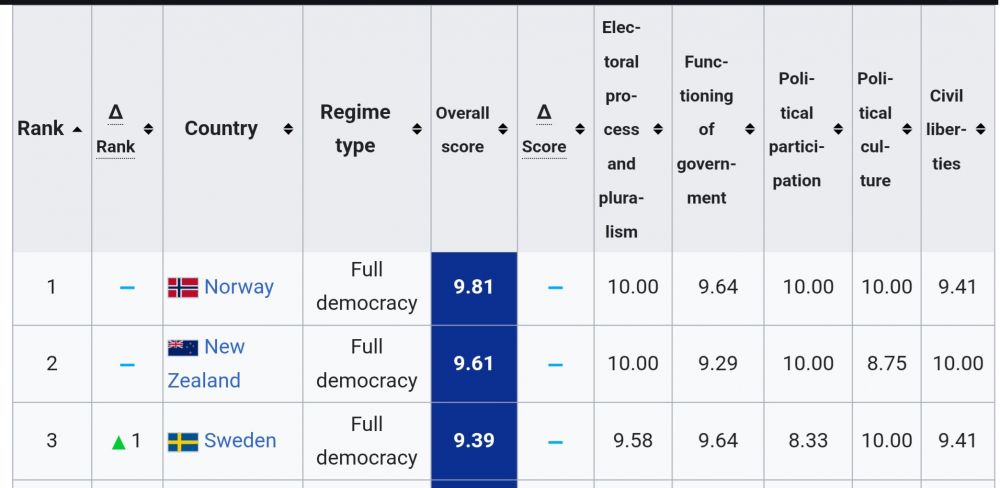Click the green up-triangle rank change icon
Viewport: 1000px width, 488px height.
point(119,442)
